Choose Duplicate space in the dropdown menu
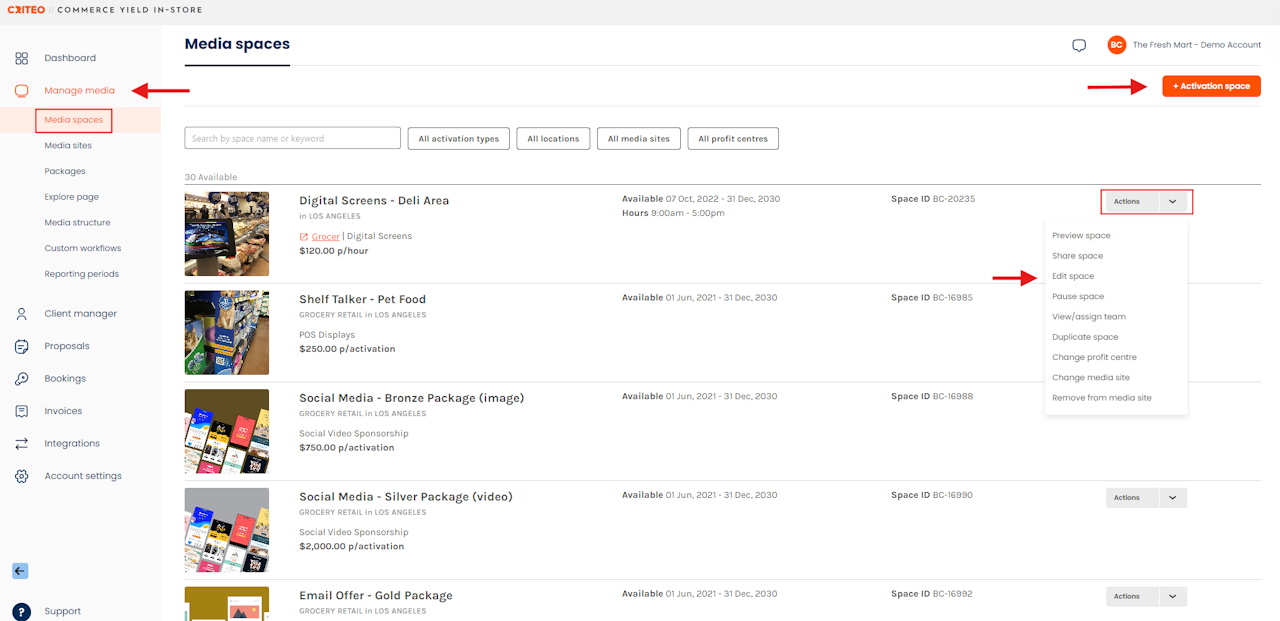 1085,337
